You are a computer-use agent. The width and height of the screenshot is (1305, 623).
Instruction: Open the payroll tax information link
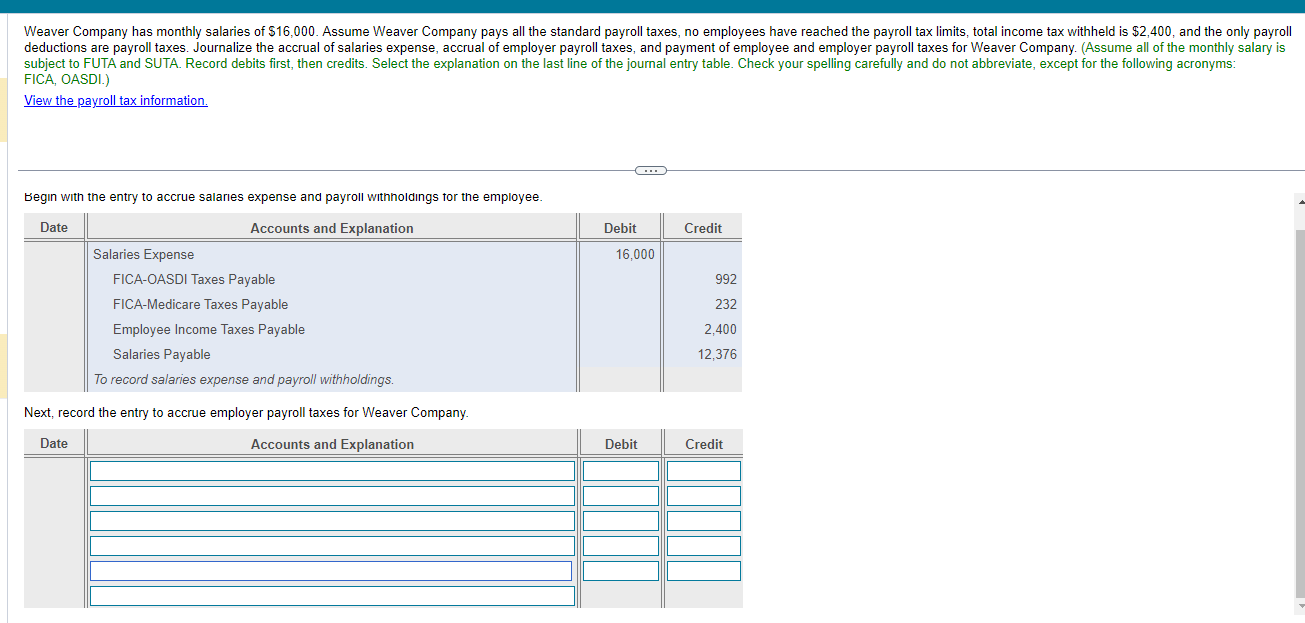coord(115,100)
